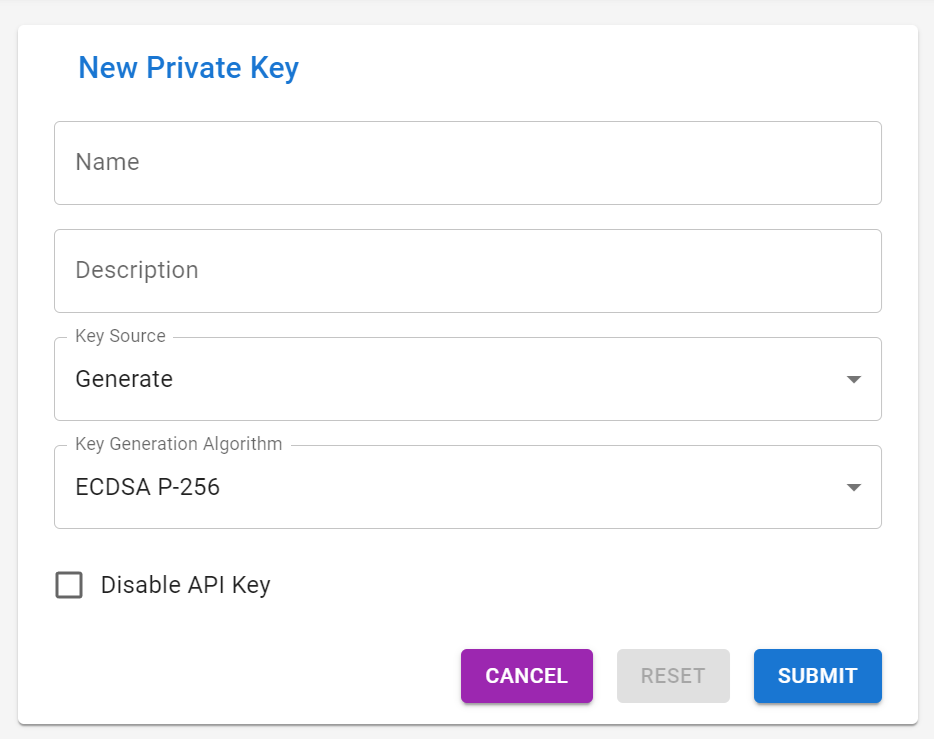The image size is (934, 739).
Task: Click CANCEL to dismiss the dialog
Action: [526, 676]
